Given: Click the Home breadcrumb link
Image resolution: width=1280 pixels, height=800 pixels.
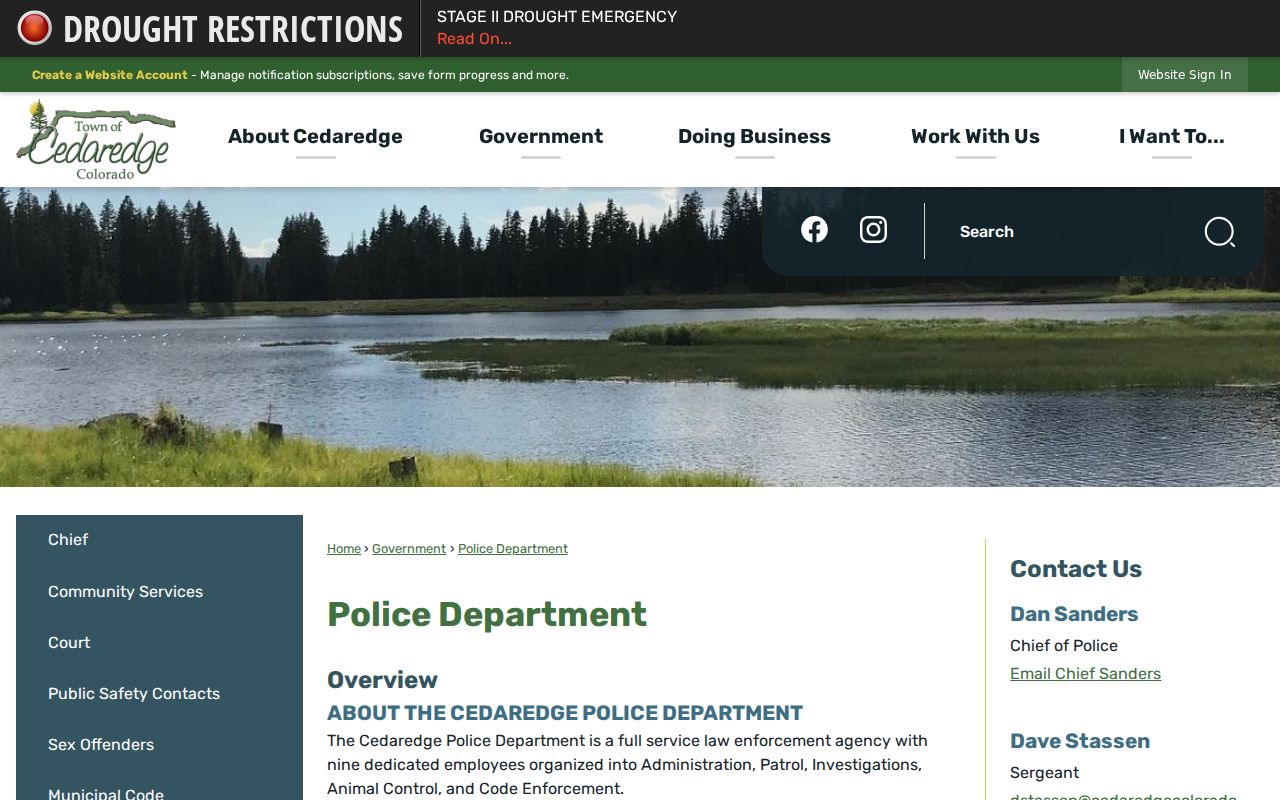Looking at the screenshot, I should click(x=344, y=549).
